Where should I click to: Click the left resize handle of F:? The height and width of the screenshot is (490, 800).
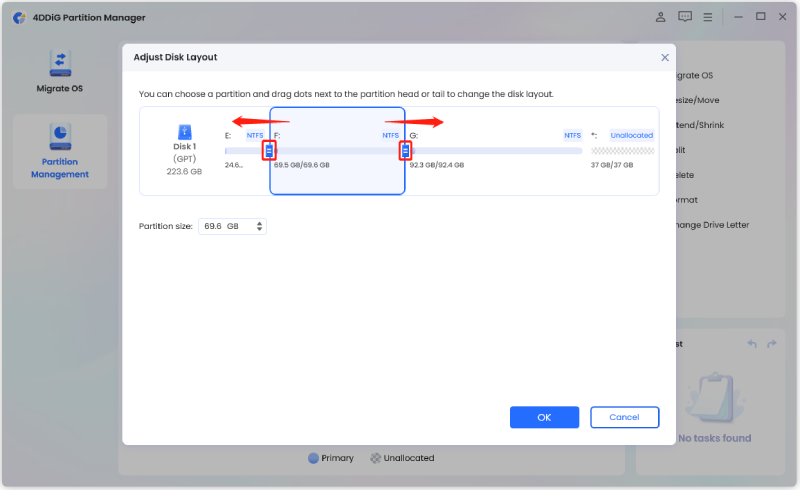coord(269,151)
